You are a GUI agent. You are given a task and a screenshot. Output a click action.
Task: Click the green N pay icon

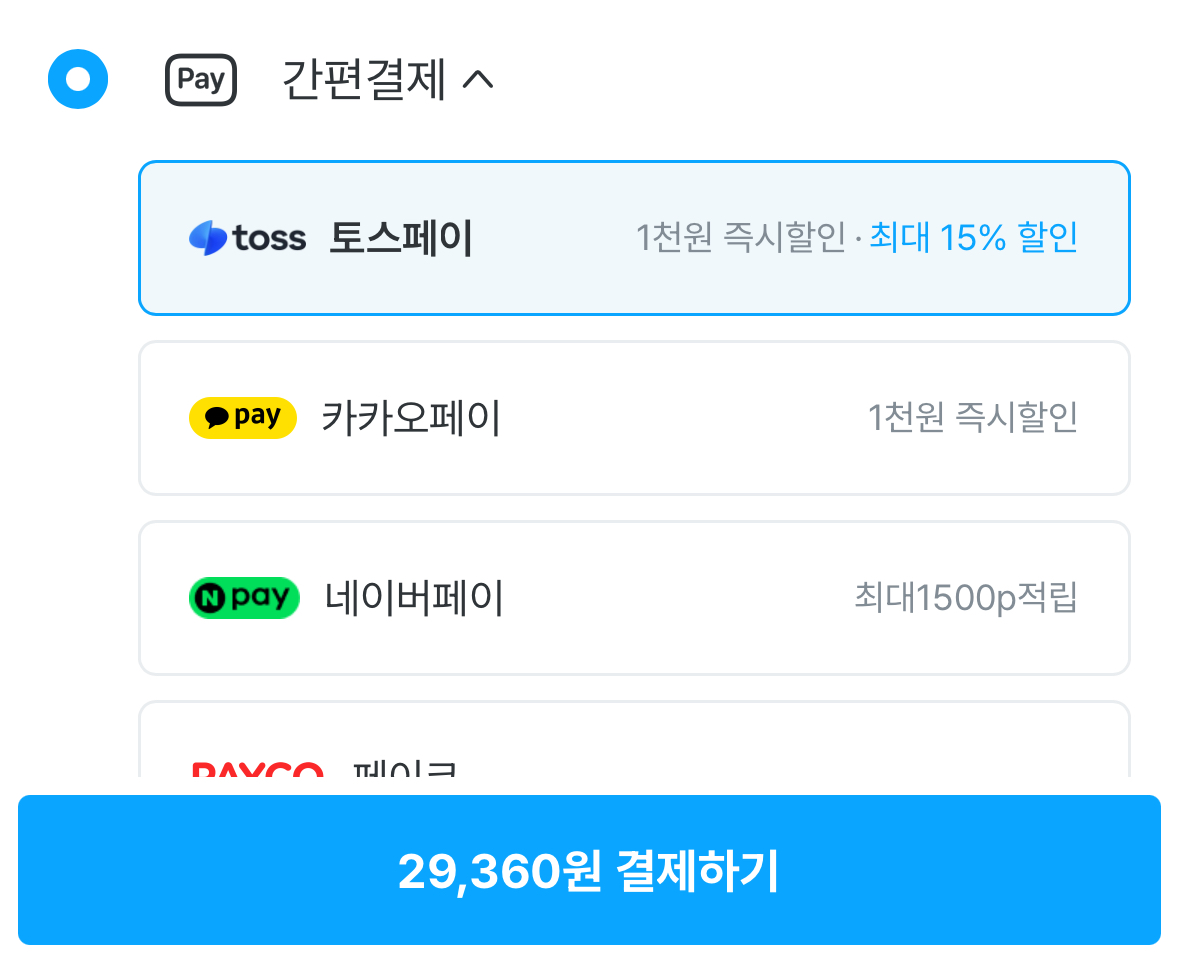tap(244, 598)
